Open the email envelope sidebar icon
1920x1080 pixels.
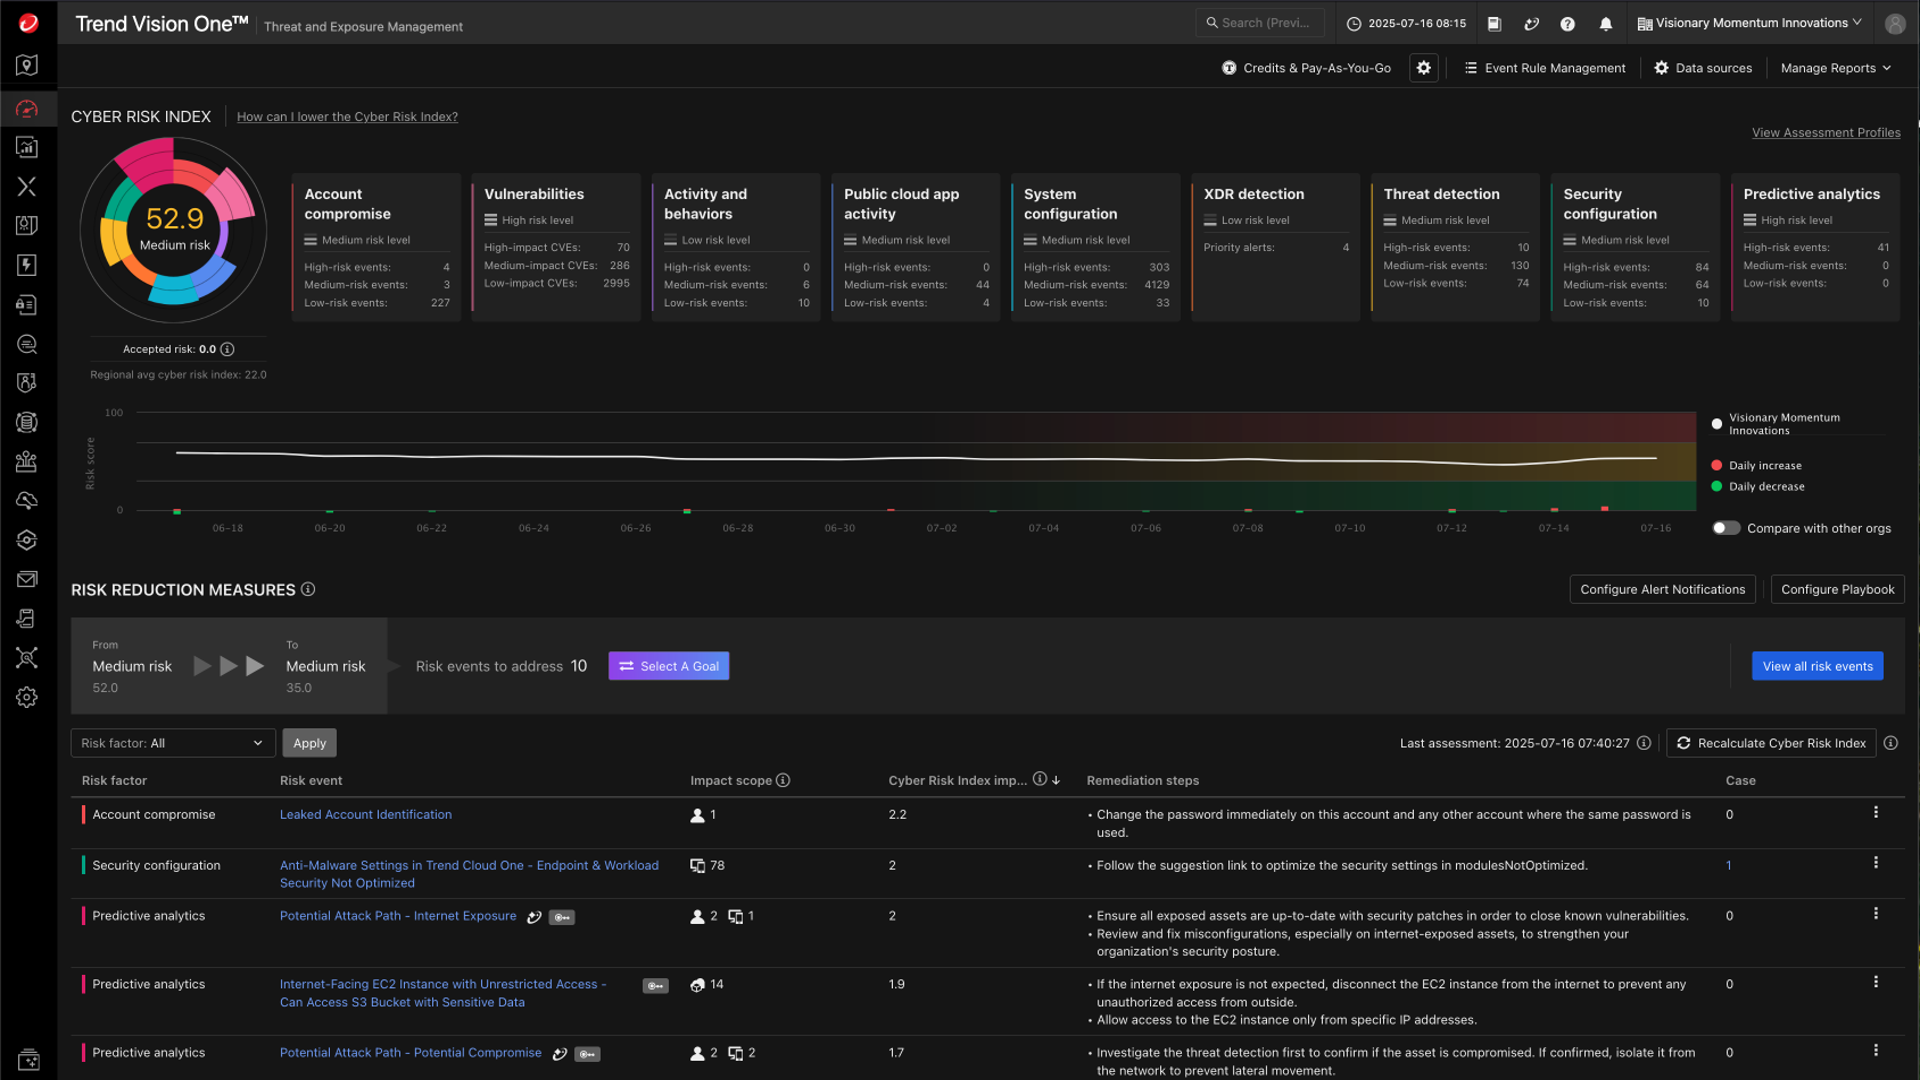pyautogui.click(x=27, y=579)
